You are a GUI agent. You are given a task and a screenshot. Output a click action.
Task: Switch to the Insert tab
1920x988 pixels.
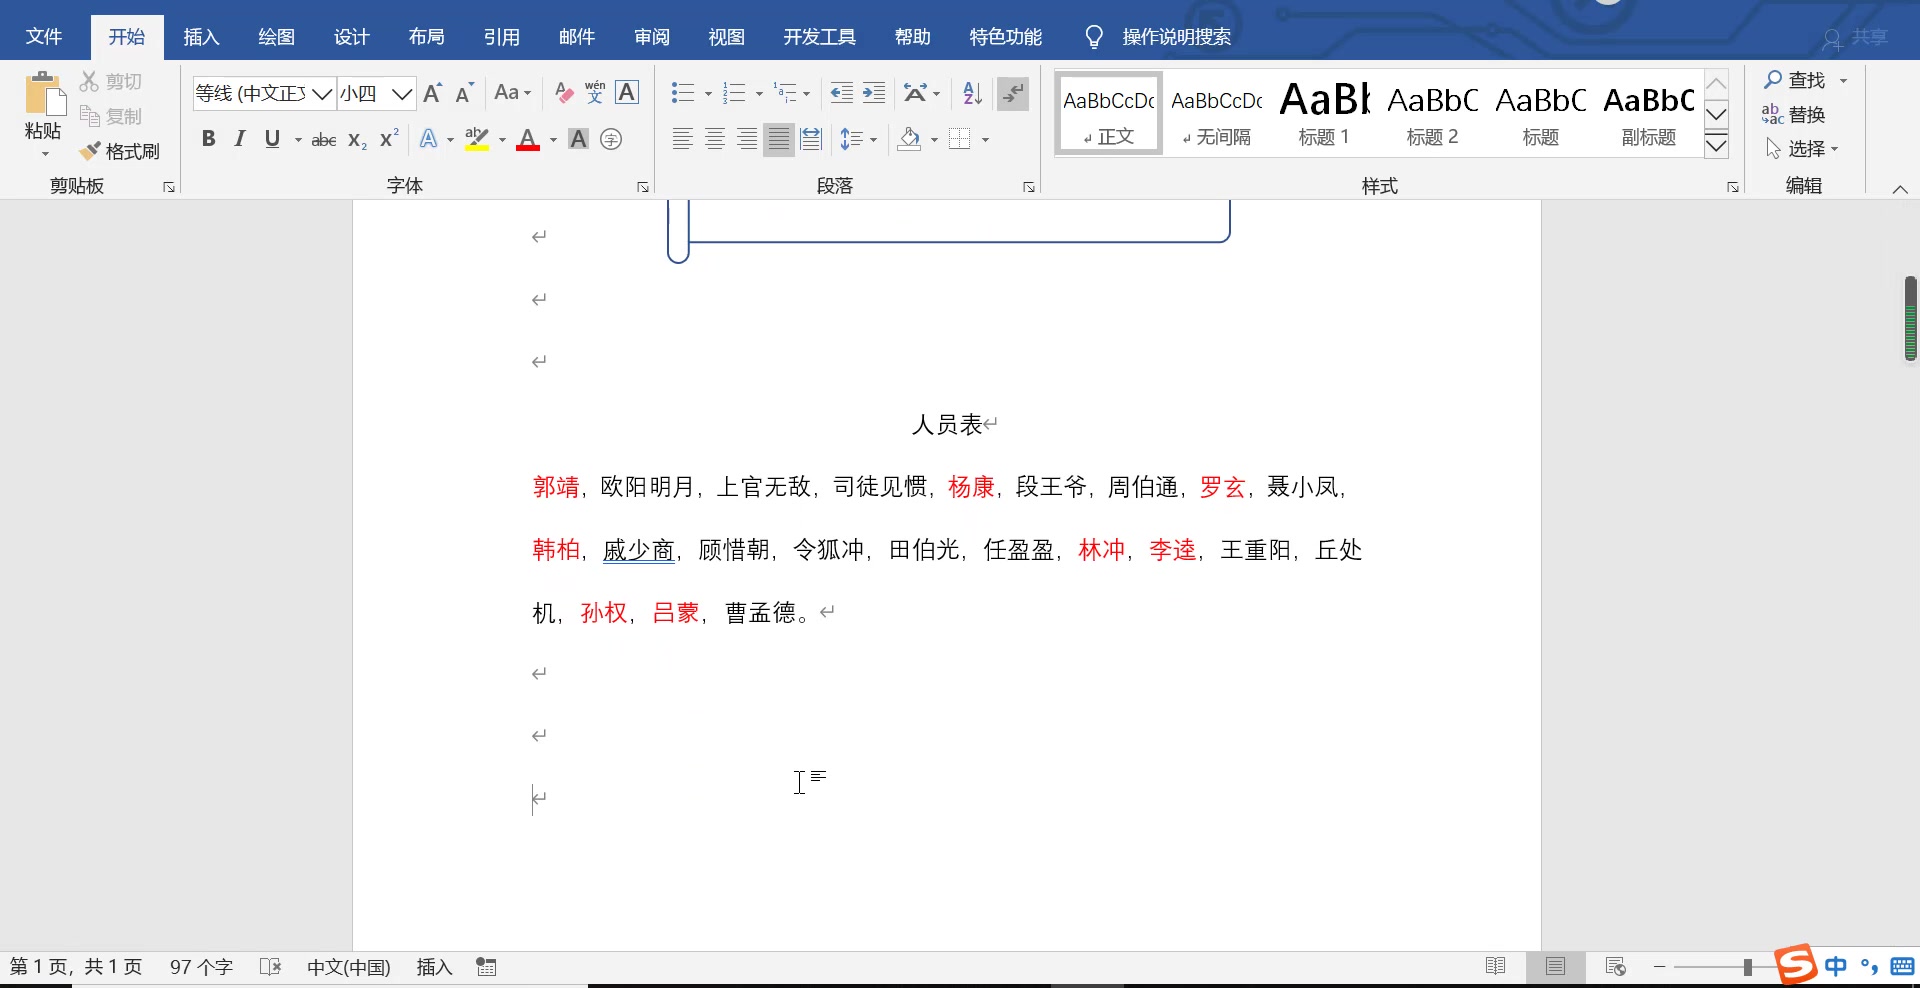pyautogui.click(x=201, y=37)
